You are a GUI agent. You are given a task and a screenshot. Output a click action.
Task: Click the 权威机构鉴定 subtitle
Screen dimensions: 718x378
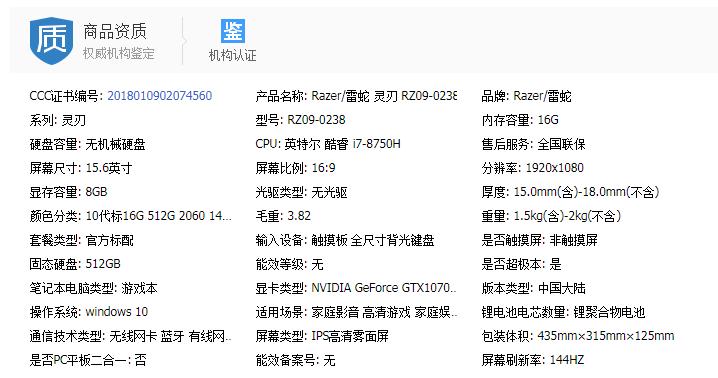(x=119, y=53)
